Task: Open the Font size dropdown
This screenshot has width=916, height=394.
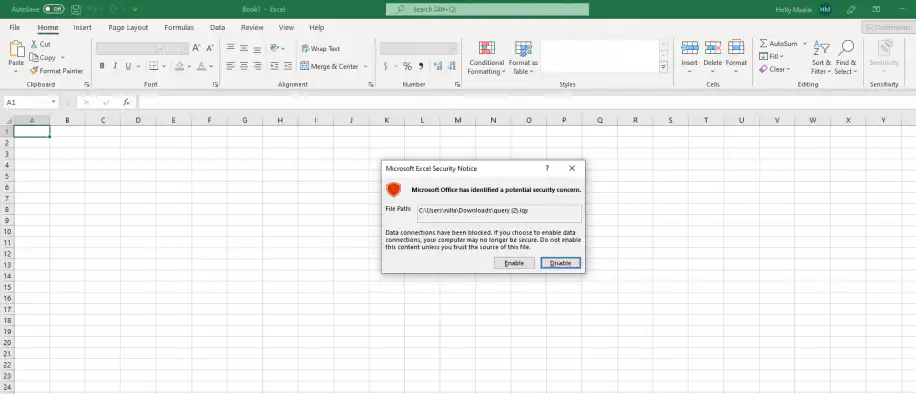Action: (x=185, y=49)
